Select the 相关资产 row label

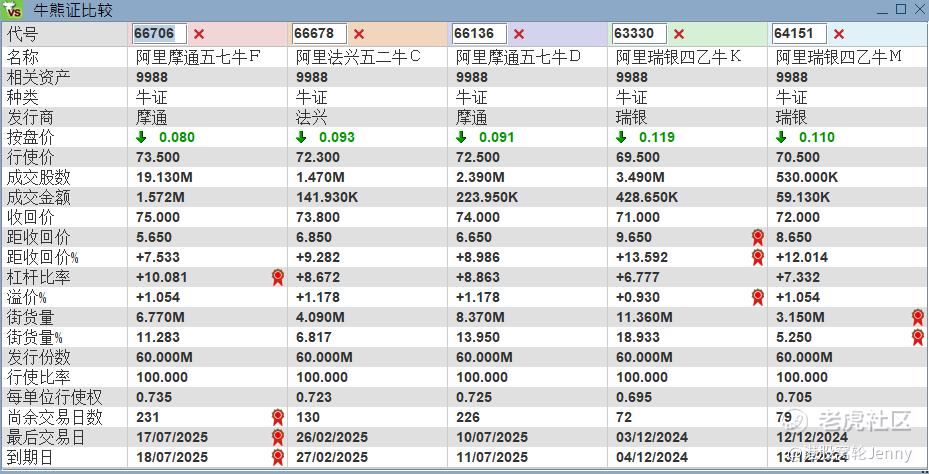coord(39,78)
